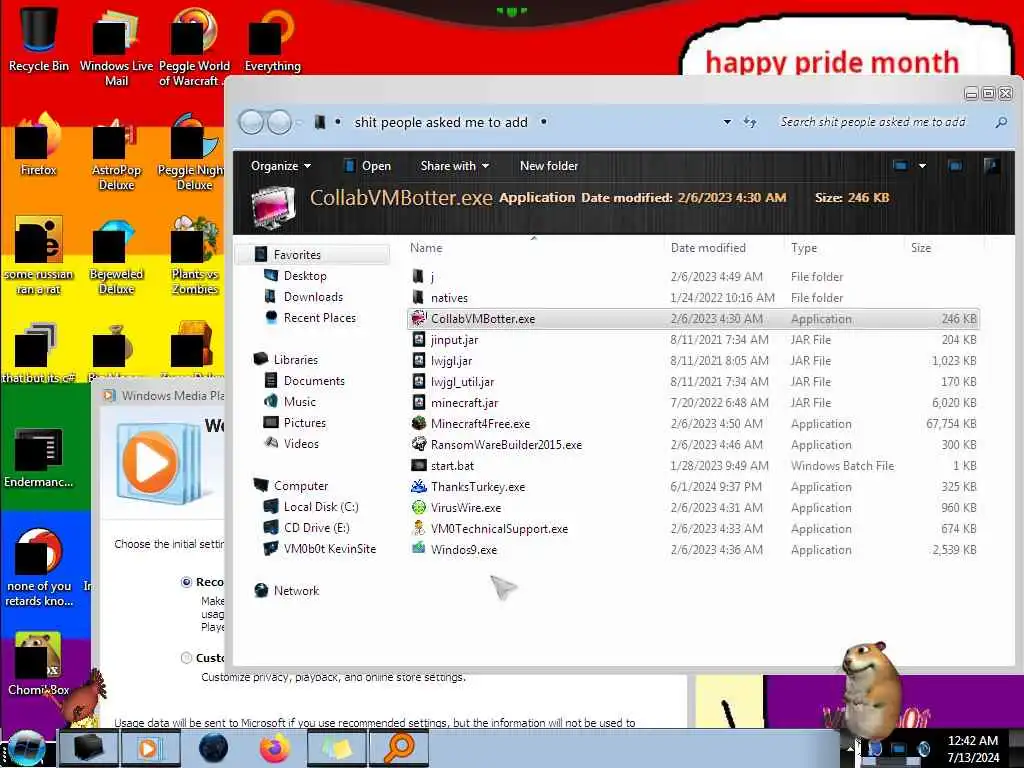Open the recent pages dropdown near navigation buttons
1024x768 pixels.
[300, 122]
